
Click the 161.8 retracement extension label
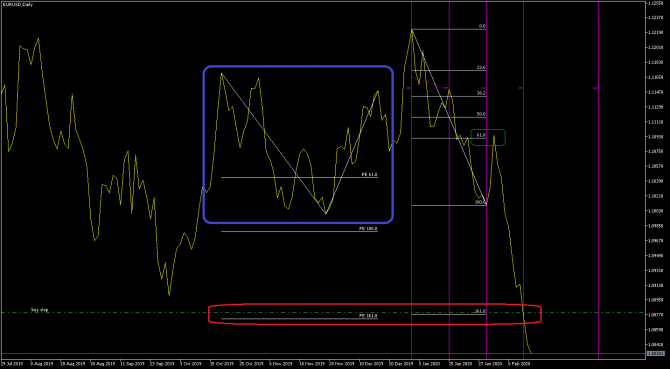point(480,311)
